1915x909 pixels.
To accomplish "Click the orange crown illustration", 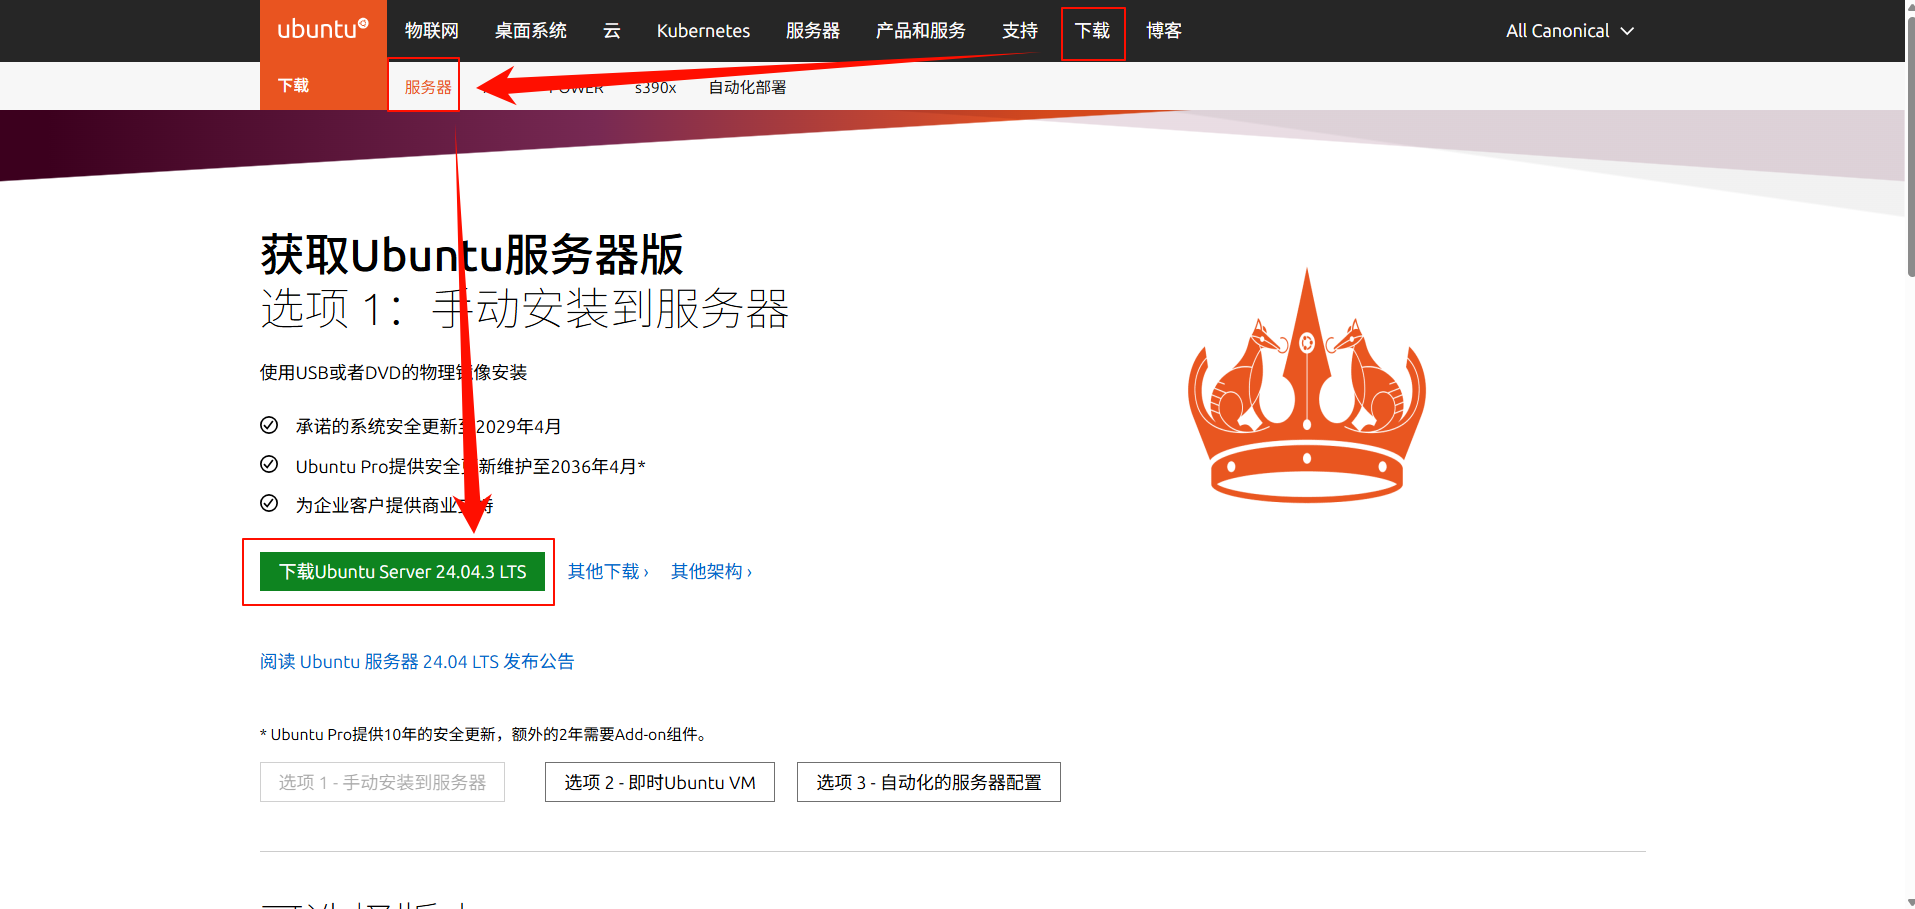I will click(1307, 386).
